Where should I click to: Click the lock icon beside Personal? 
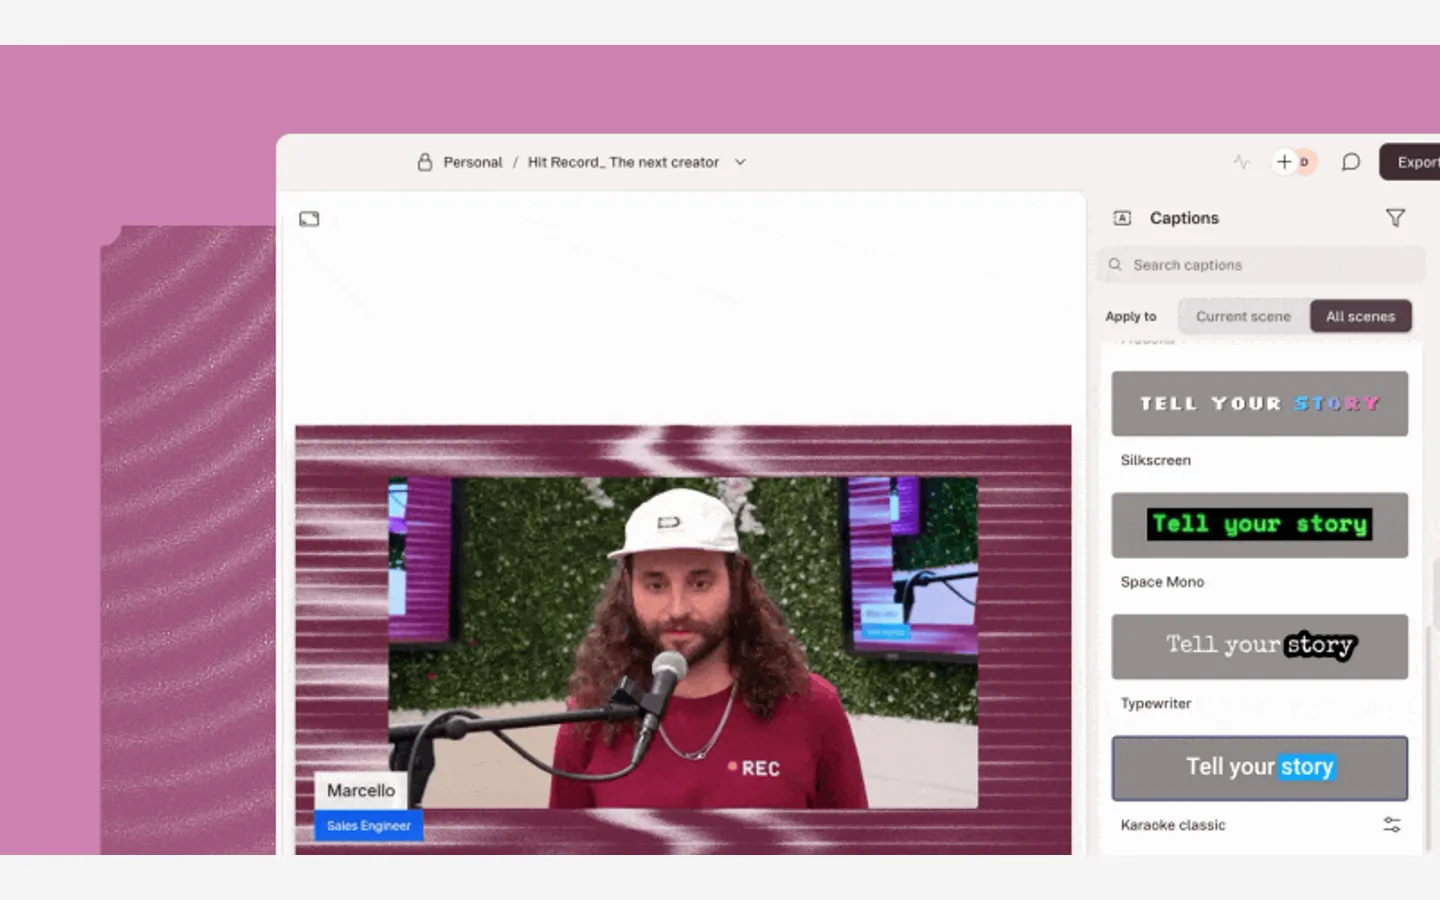[425, 162]
